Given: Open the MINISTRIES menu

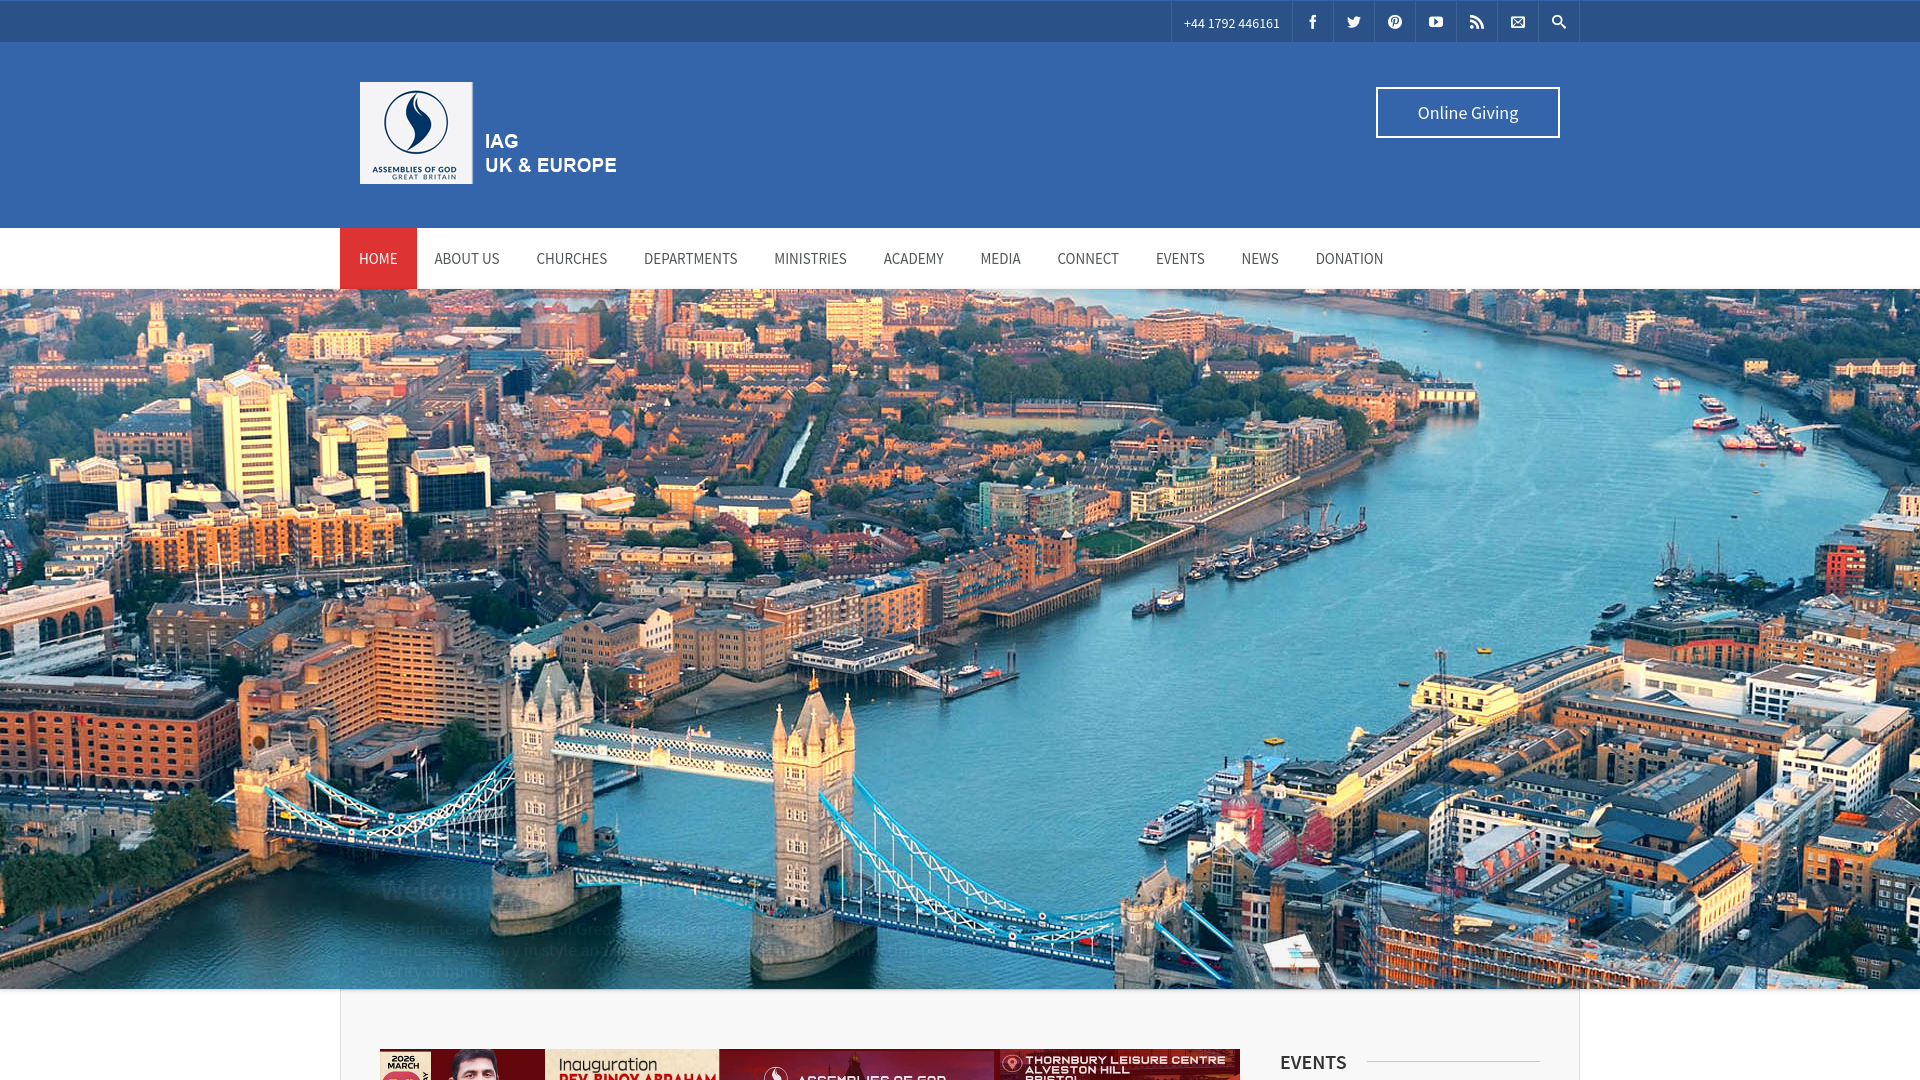Looking at the screenshot, I should point(810,259).
